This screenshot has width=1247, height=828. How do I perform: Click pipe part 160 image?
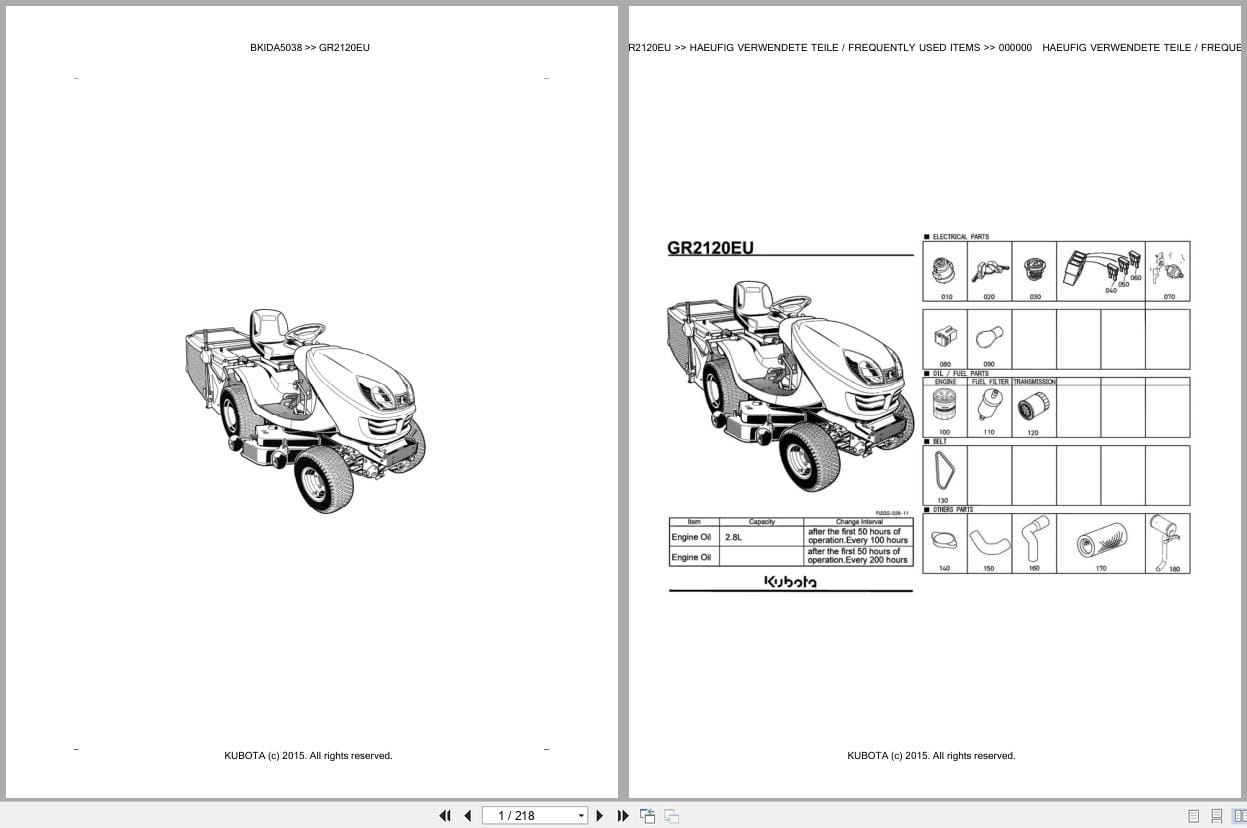point(1034,540)
